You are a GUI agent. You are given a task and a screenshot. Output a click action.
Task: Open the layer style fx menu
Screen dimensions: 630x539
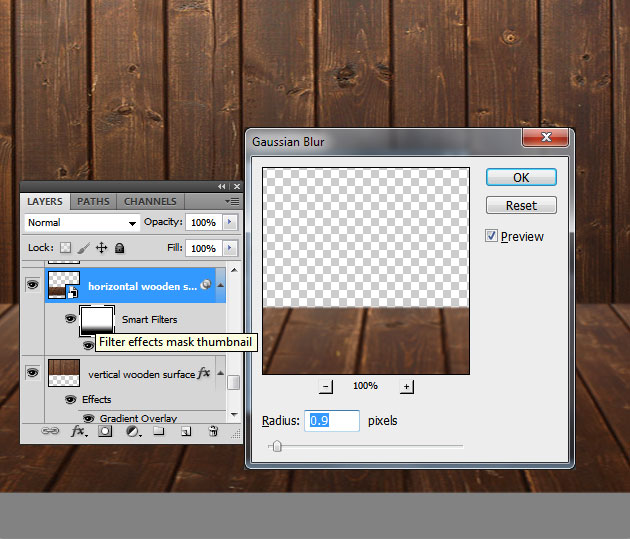(x=78, y=431)
